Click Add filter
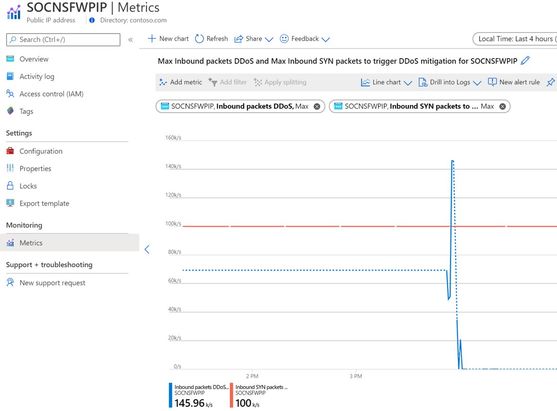557x411 pixels. [x=228, y=82]
